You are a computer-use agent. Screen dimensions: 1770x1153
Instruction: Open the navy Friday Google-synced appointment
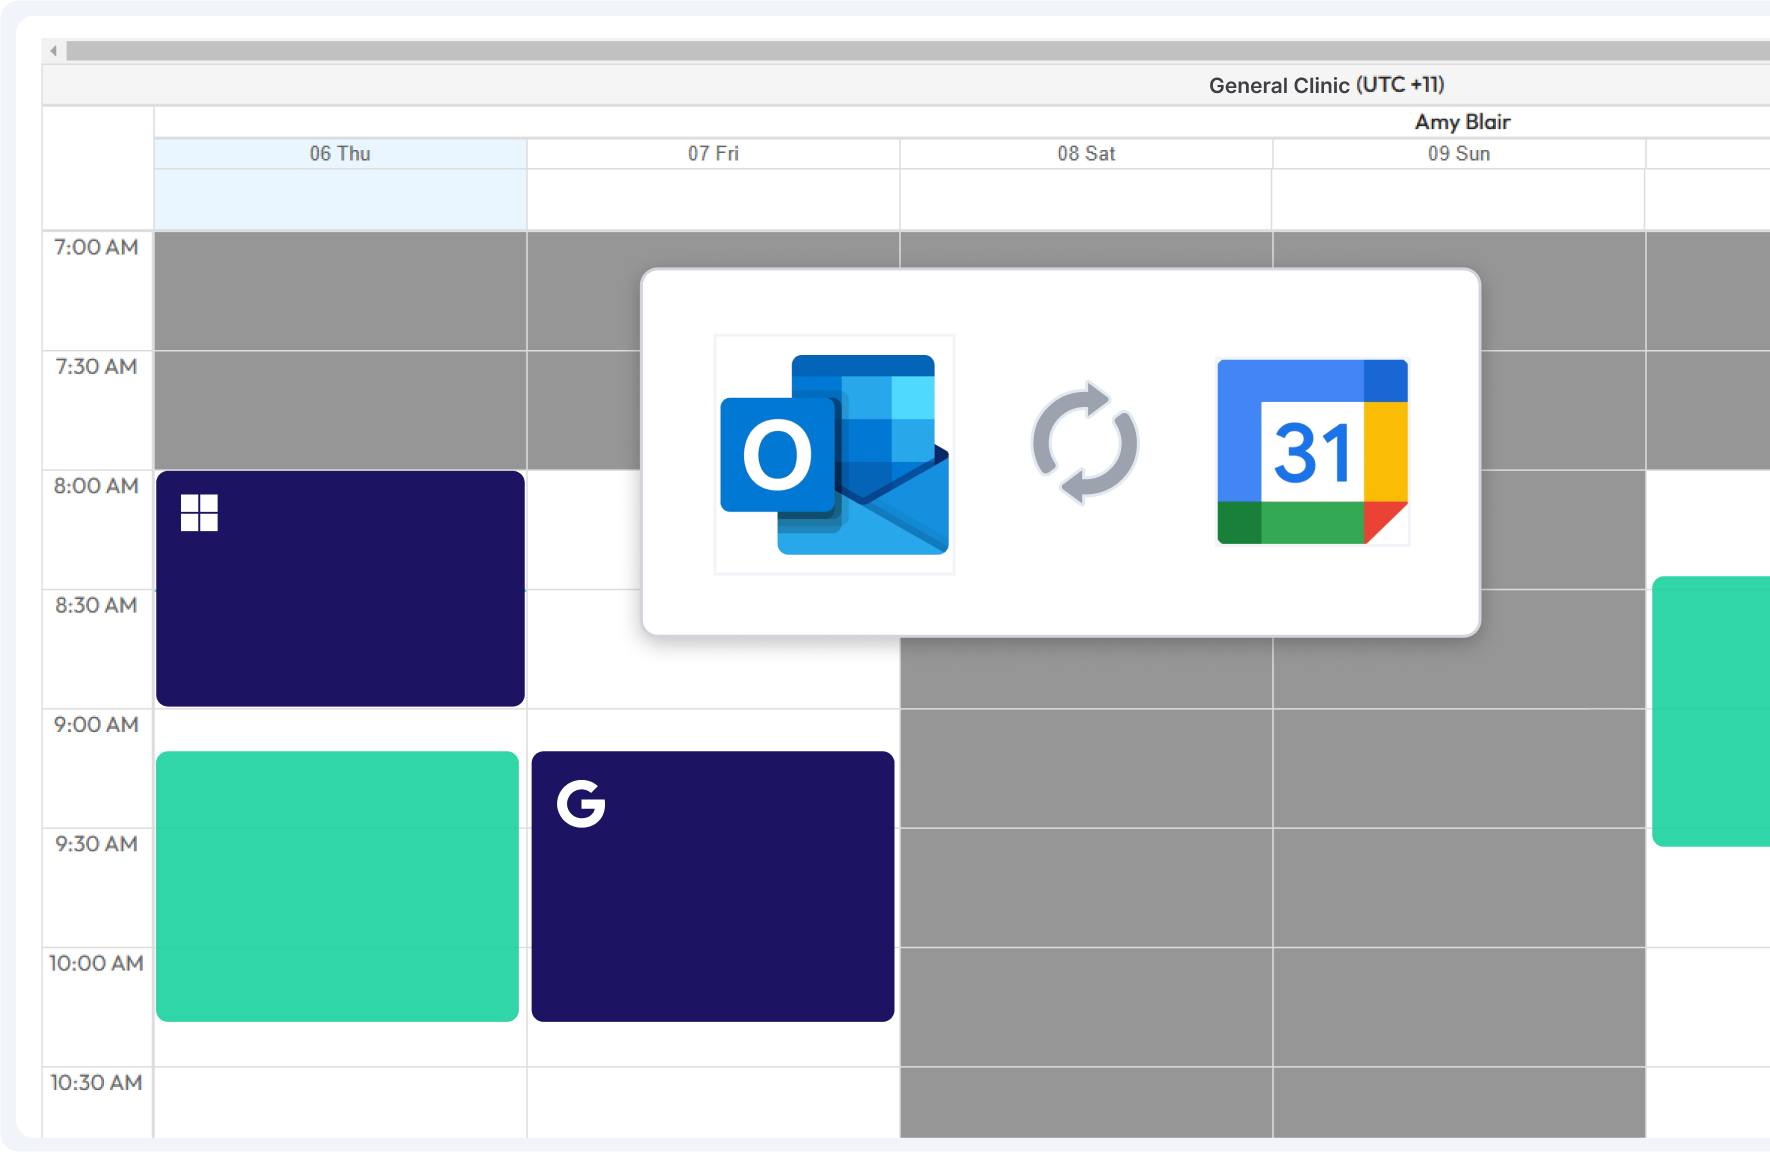point(713,886)
